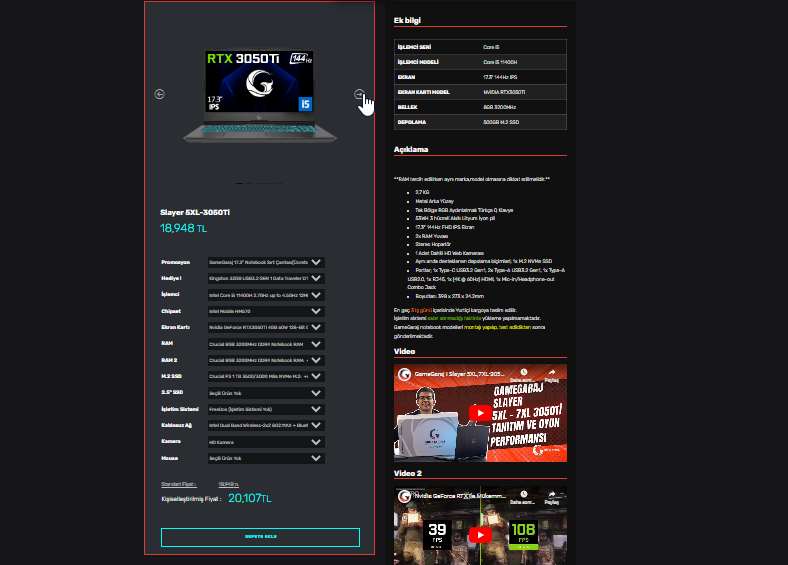Click the Standart Fiyat label
788x565 pixels.
tap(178, 484)
